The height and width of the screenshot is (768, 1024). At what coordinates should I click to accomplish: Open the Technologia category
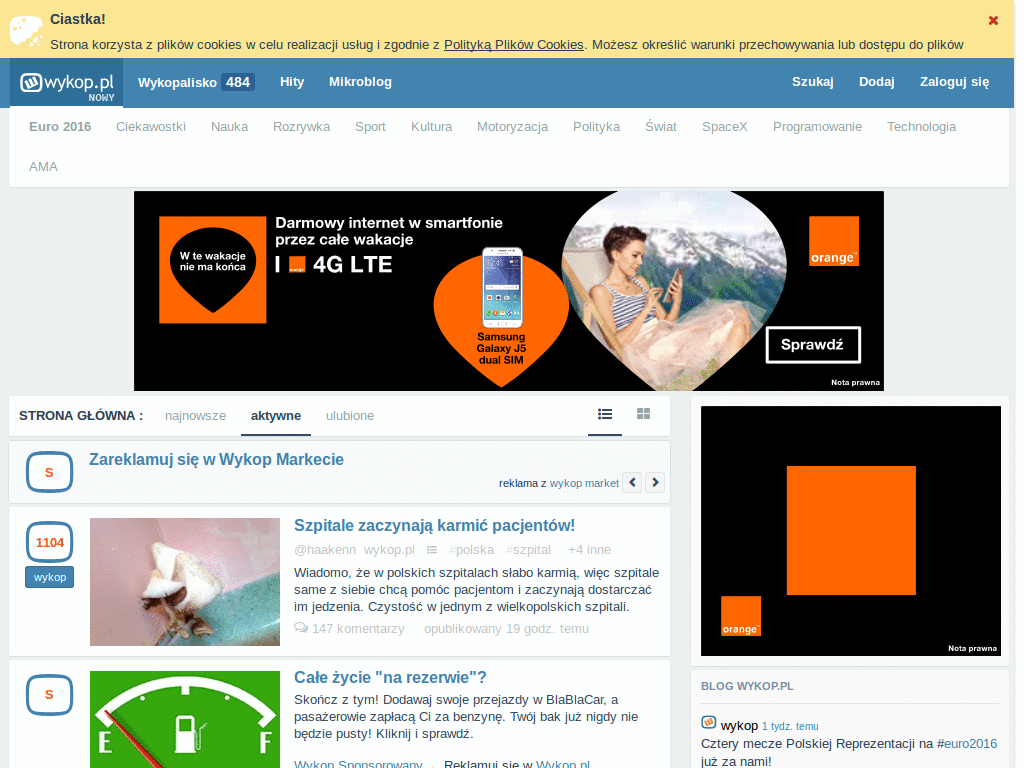coord(921,127)
